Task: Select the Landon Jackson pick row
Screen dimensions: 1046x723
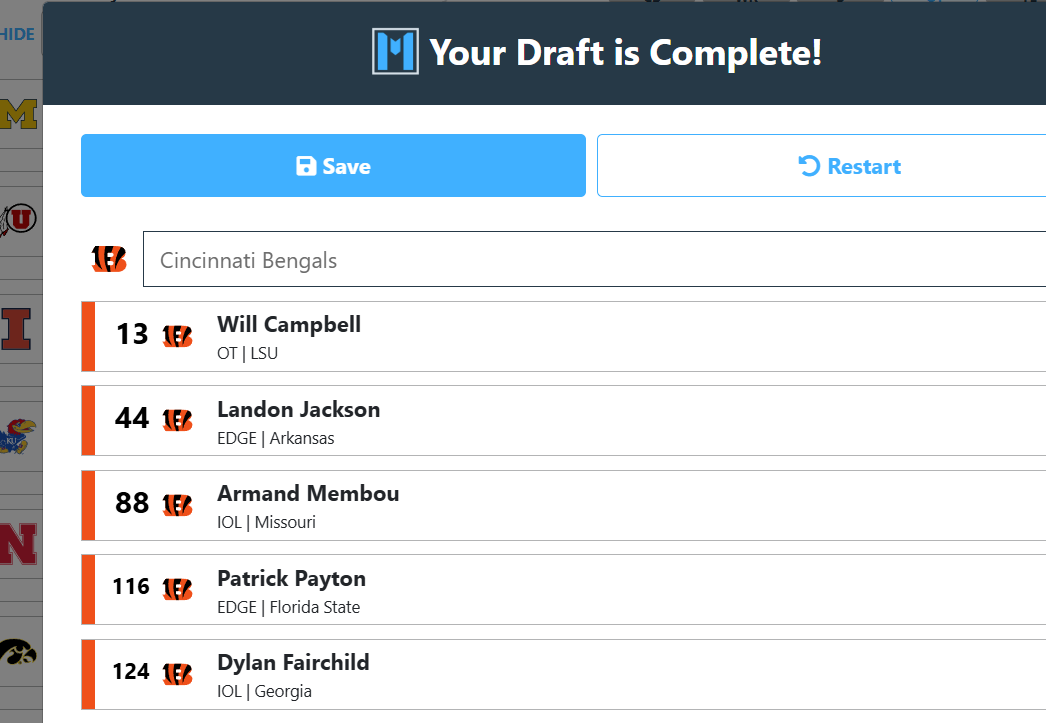Action: [564, 421]
